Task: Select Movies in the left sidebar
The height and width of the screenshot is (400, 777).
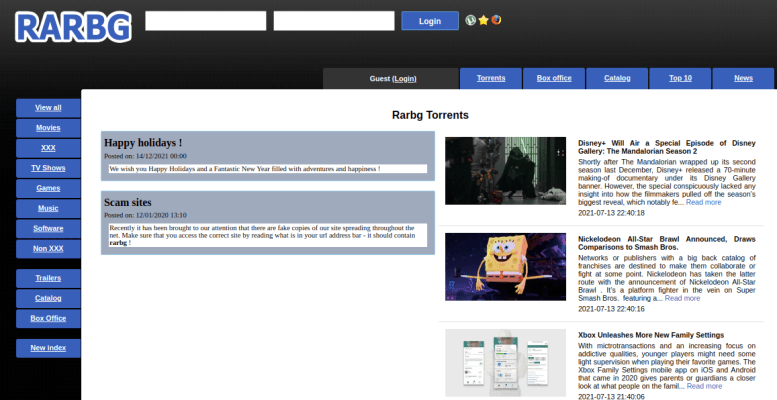Action: [48, 128]
